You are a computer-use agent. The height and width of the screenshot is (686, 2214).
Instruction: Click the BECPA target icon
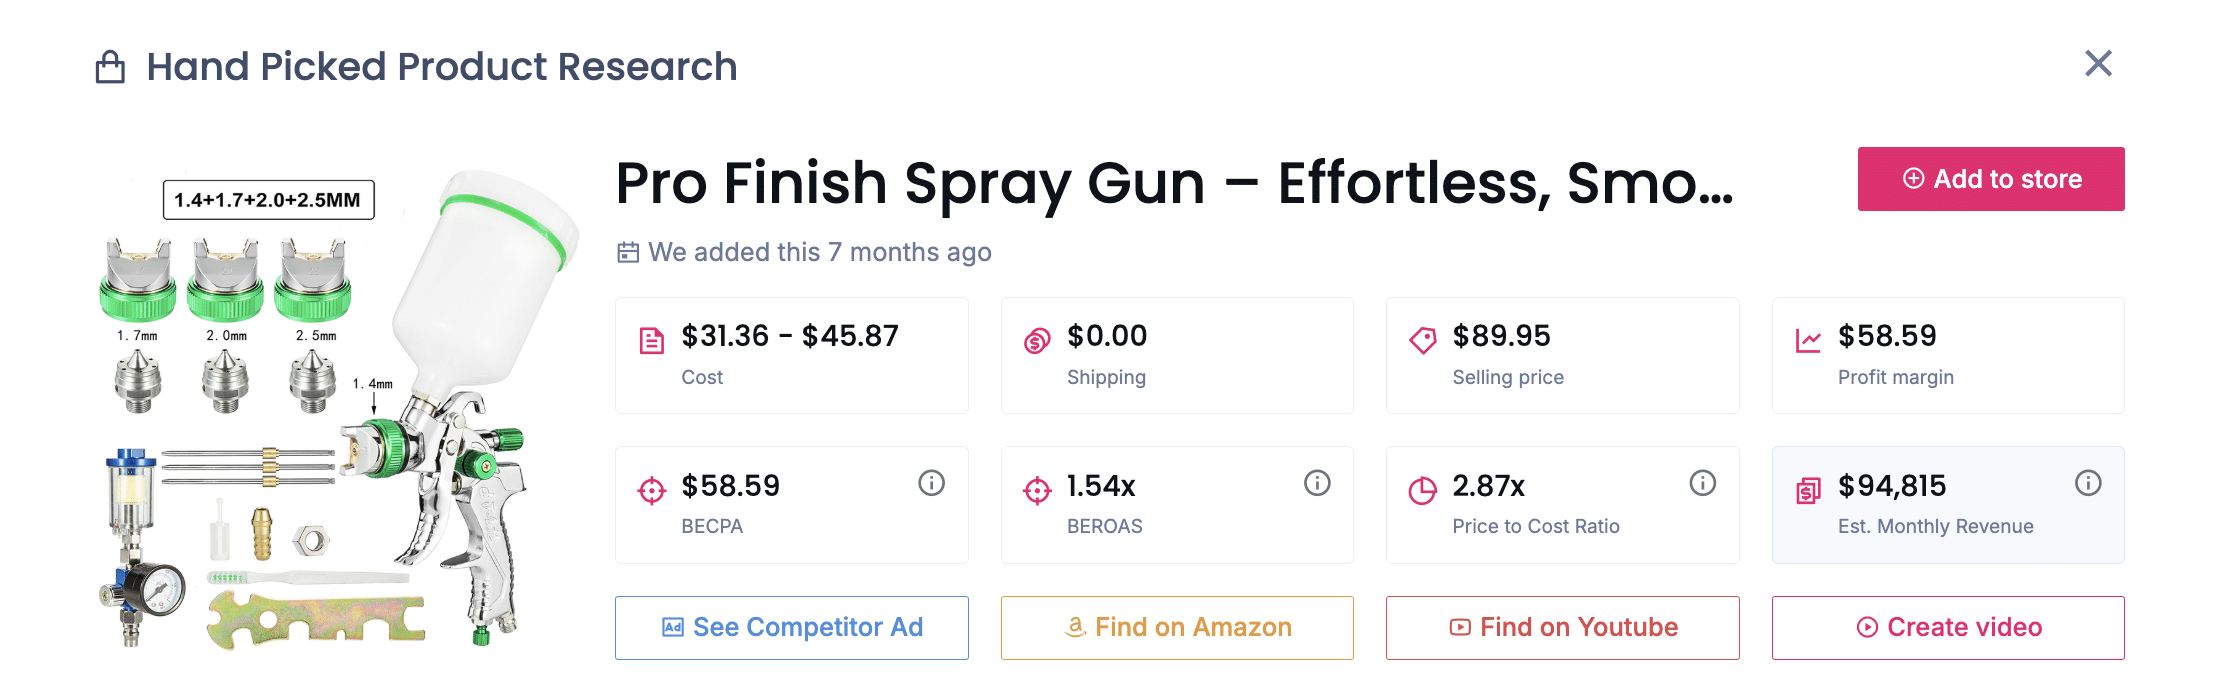[651, 490]
